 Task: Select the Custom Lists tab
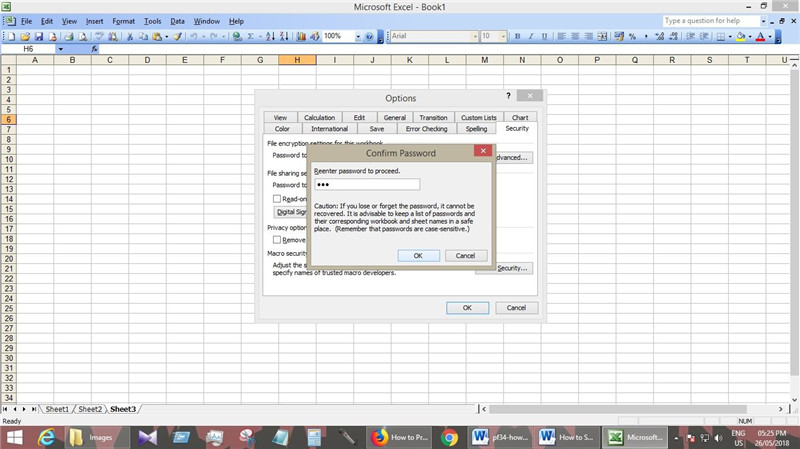pos(479,117)
